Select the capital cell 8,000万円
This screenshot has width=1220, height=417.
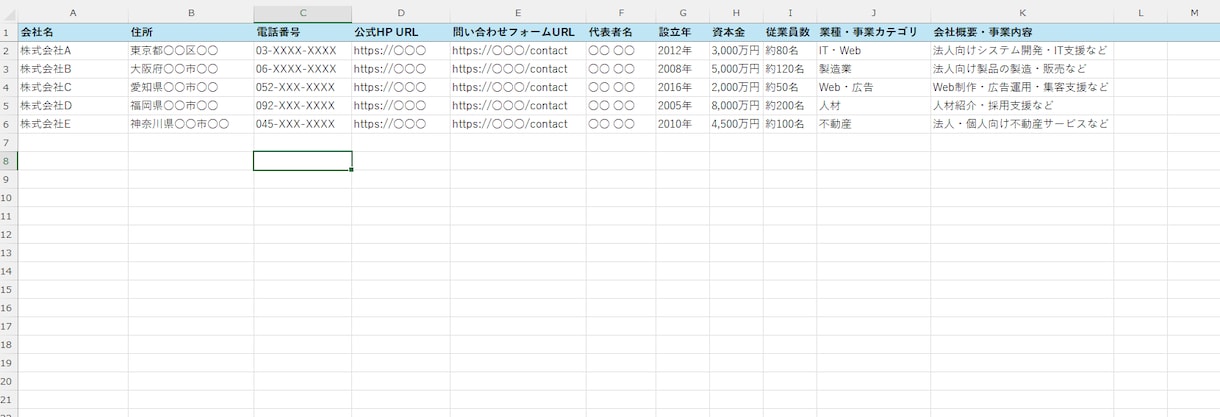coord(736,105)
